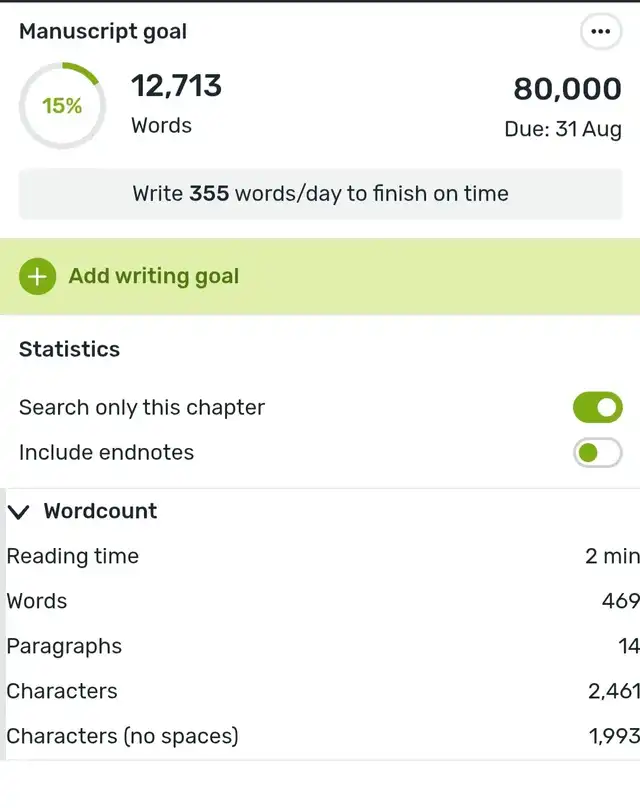This screenshot has width=640, height=808.
Task: Turn off Search only this chapter toggle
Action: click(597, 408)
